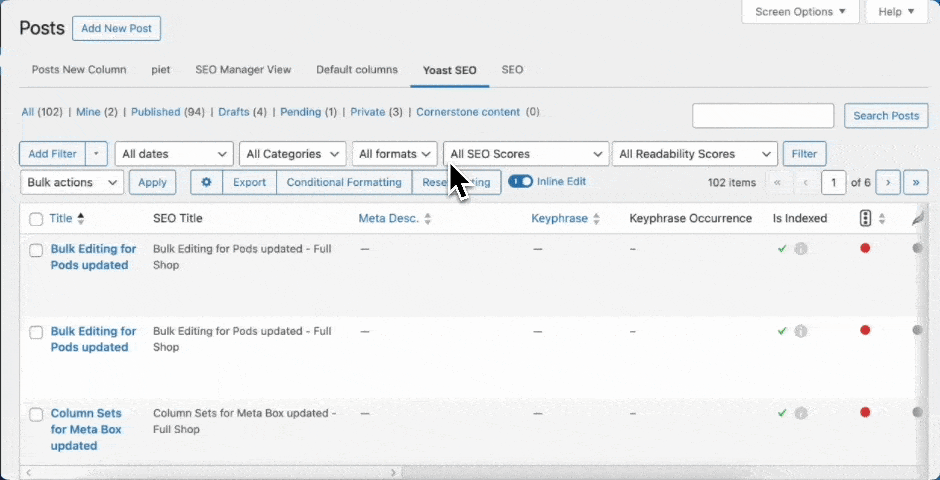Toggle the Inline Edit switch
940x480 pixels.
pos(520,182)
